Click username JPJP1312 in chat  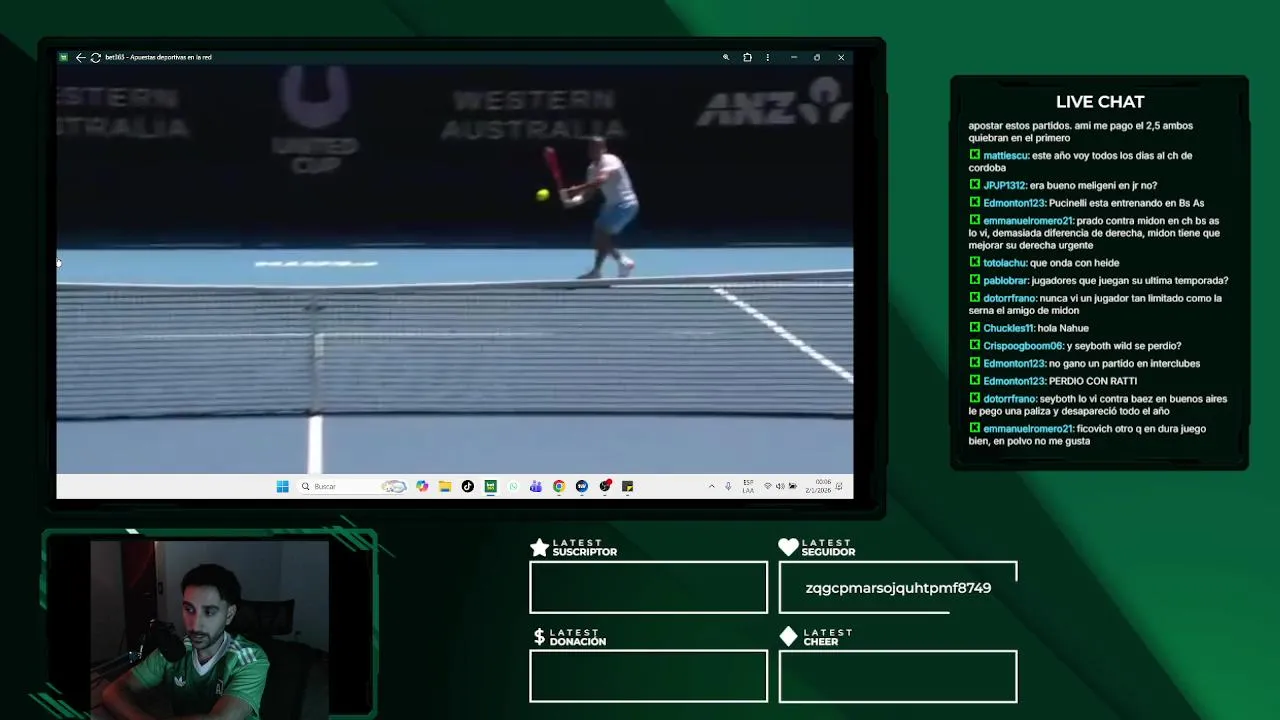pos(1004,186)
